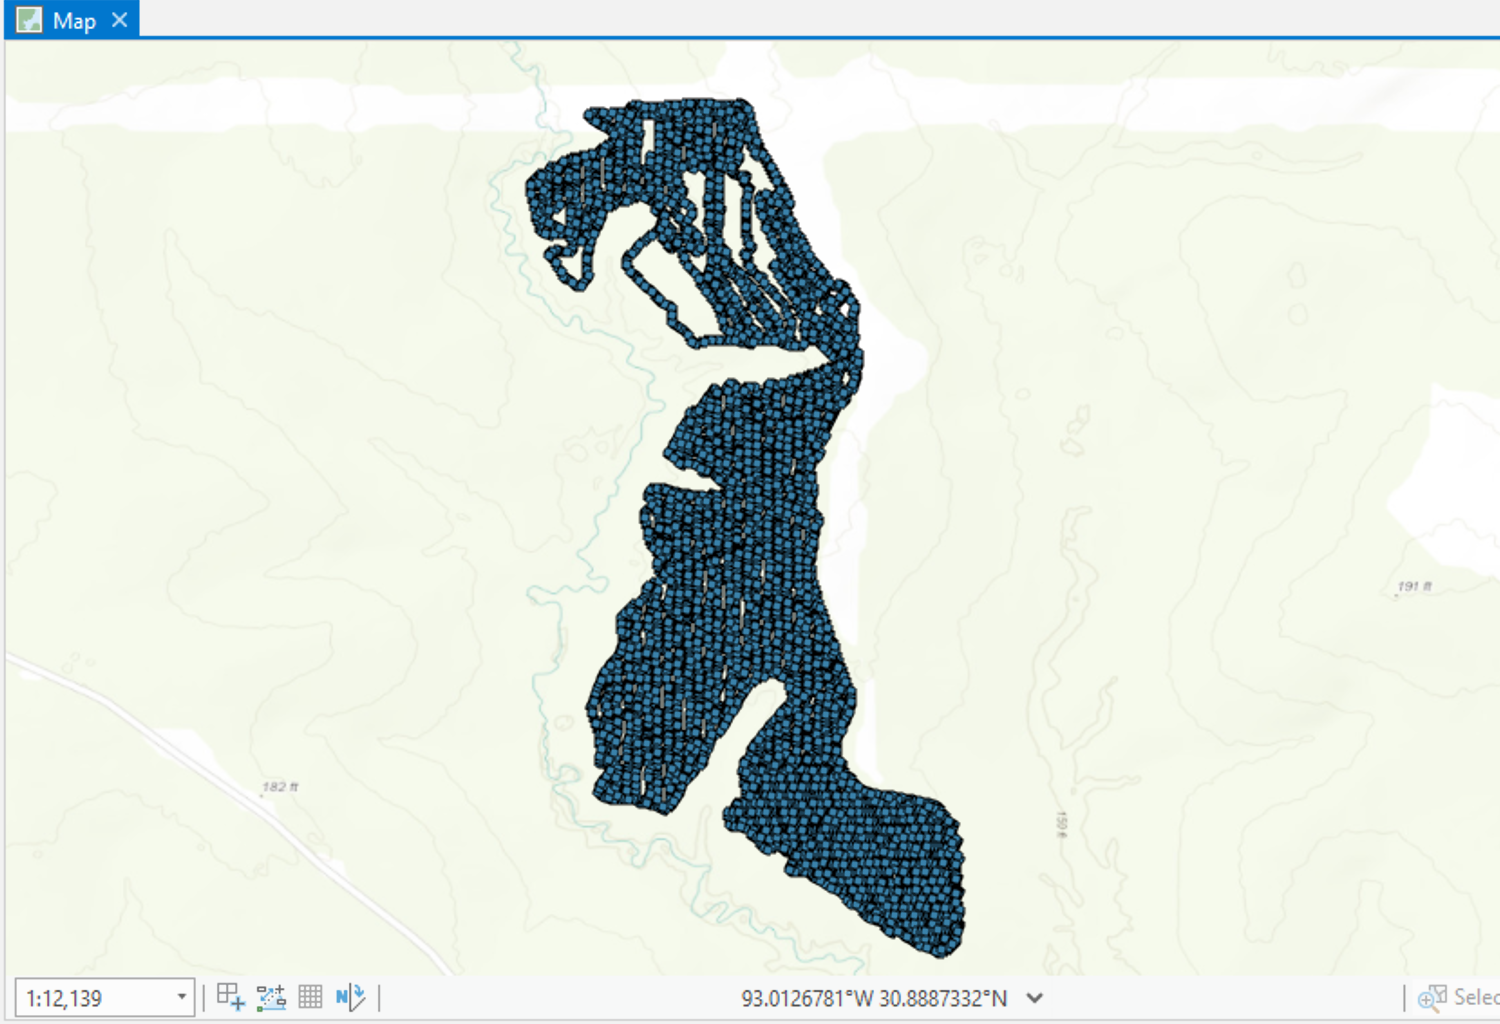This screenshot has width=1500, height=1024.
Task: Click the dense blue point feature cluster
Action: [740, 560]
